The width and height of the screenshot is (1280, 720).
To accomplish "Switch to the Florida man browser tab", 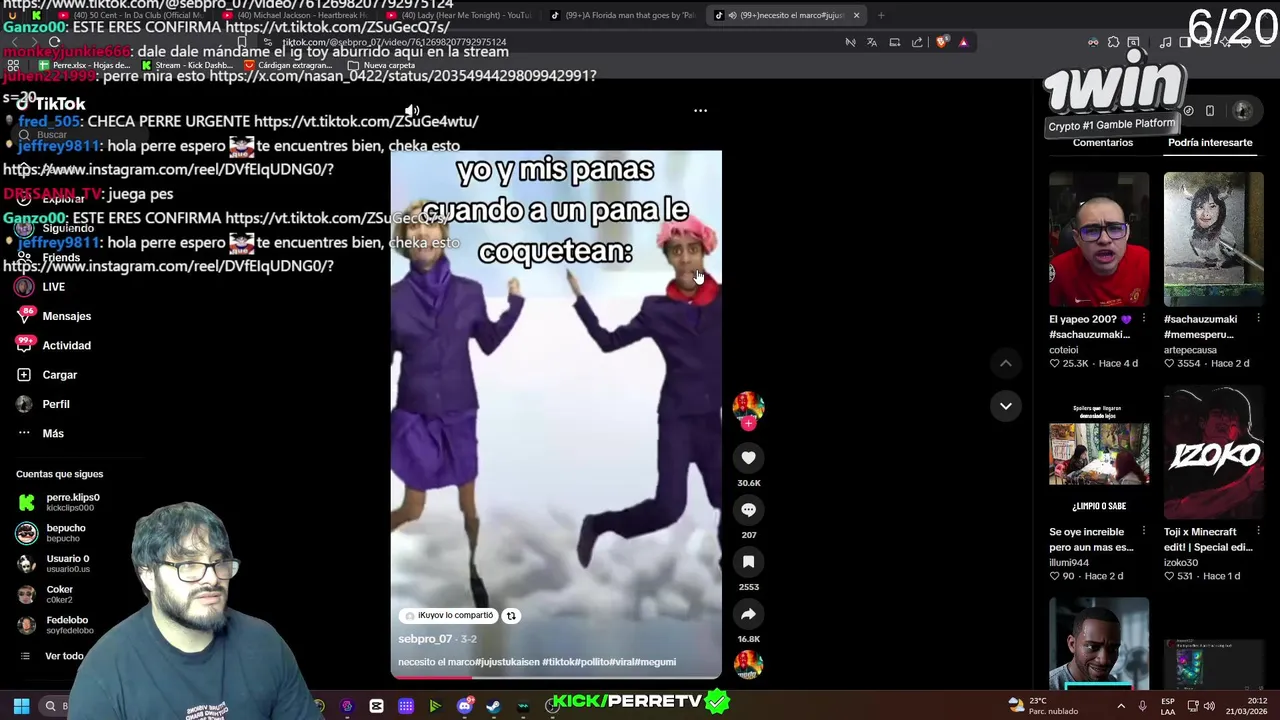I will (x=625, y=15).
